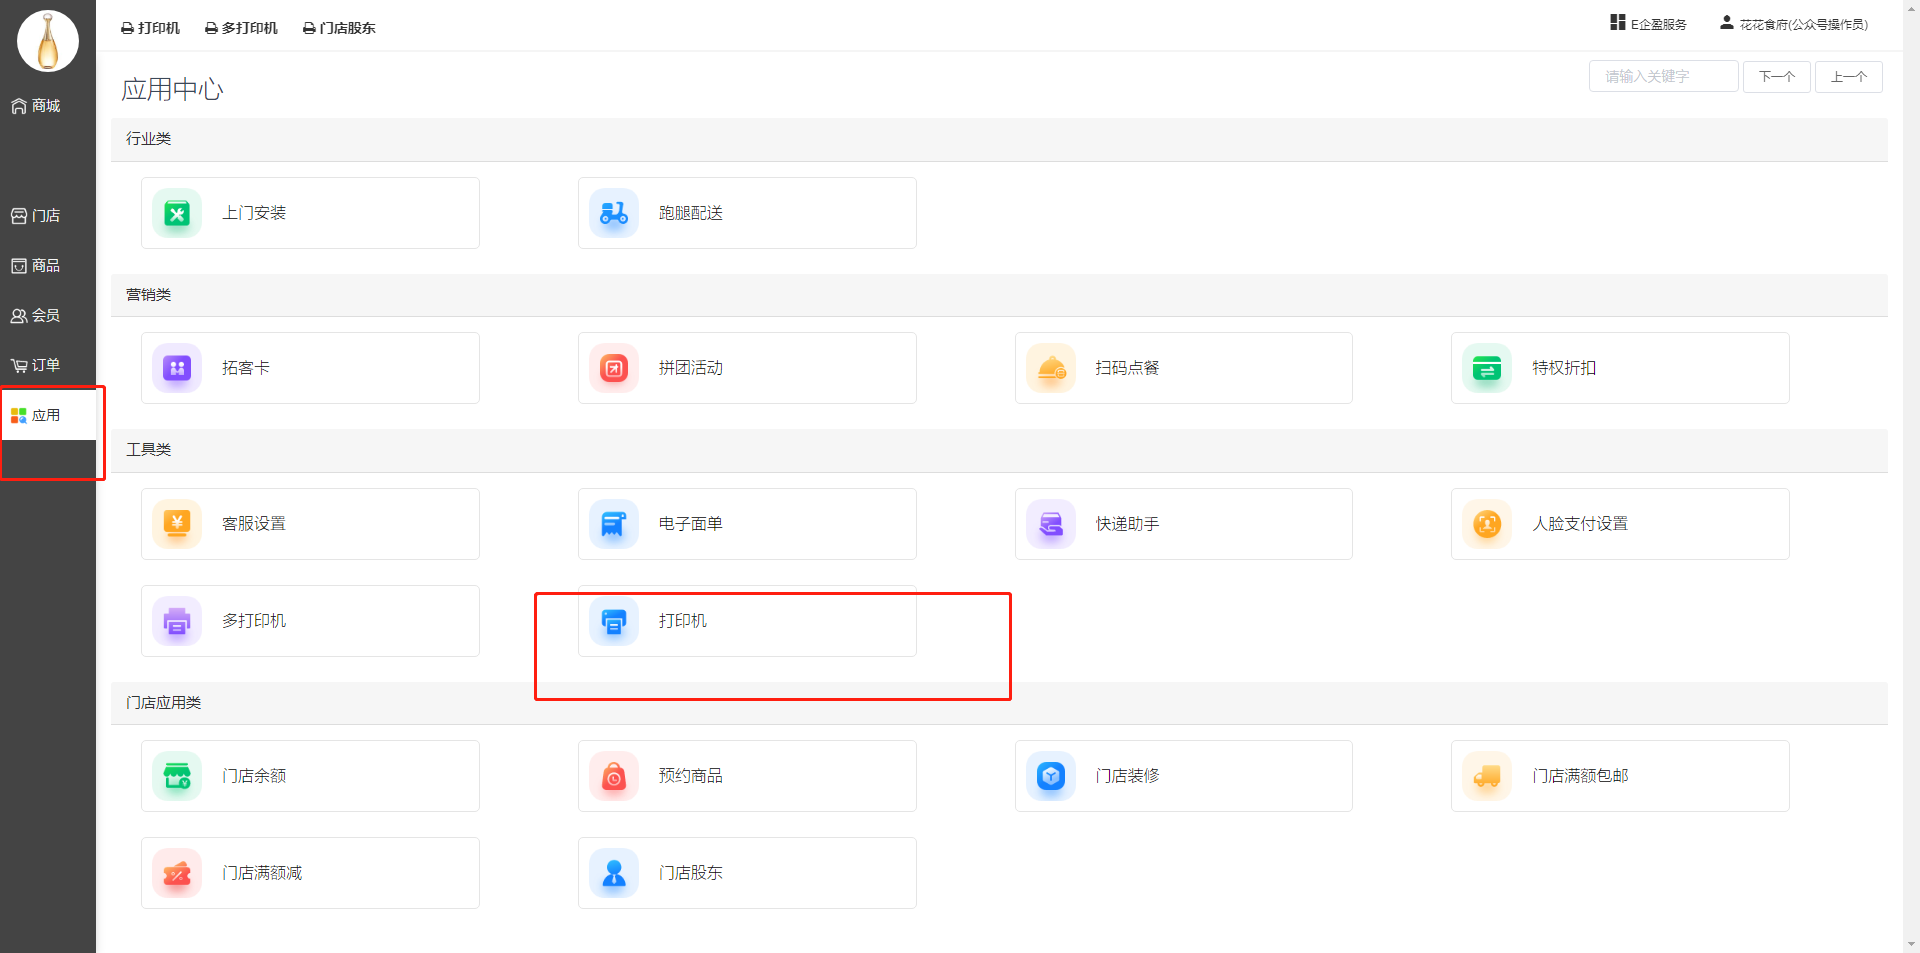Click the 上门安装 green app icon

[177, 214]
